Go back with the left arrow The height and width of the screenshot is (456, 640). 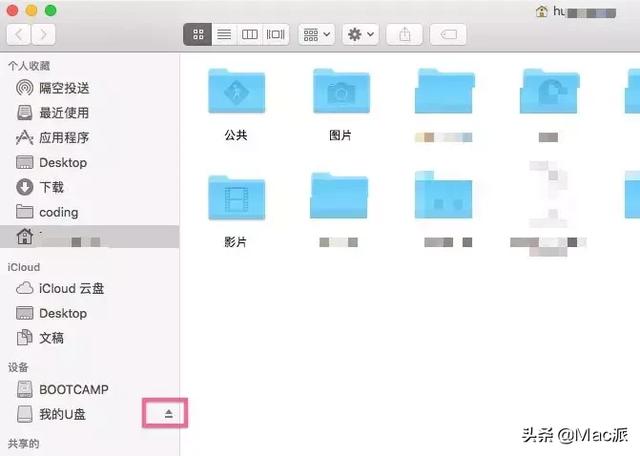pyautogui.click(x=19, y=34)
